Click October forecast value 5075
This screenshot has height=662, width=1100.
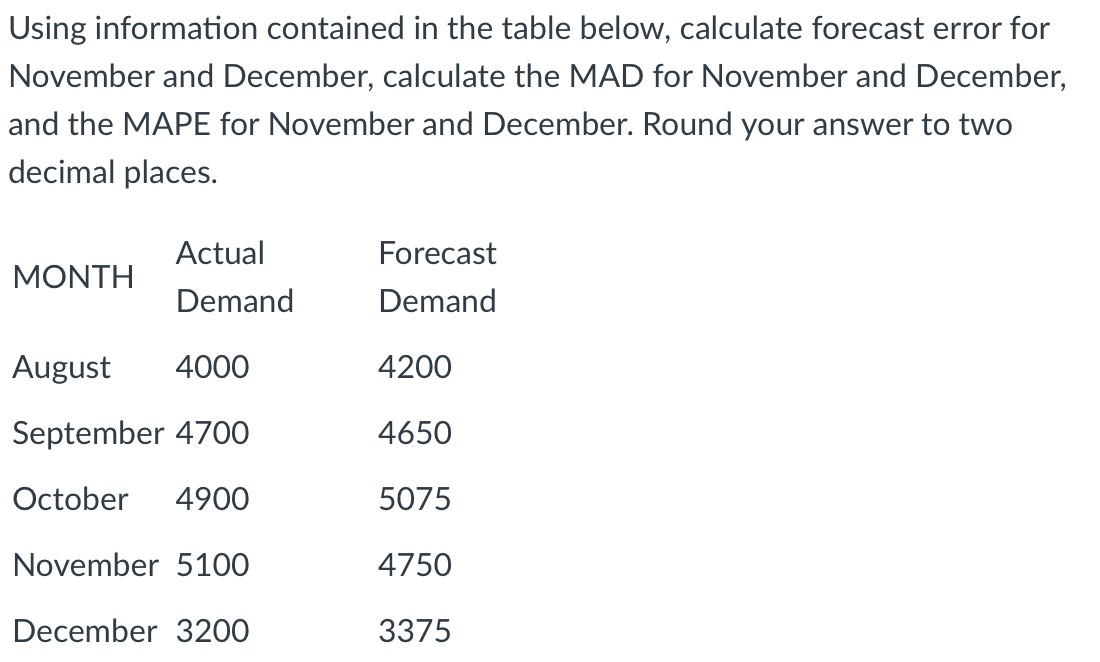pos(415,499)
